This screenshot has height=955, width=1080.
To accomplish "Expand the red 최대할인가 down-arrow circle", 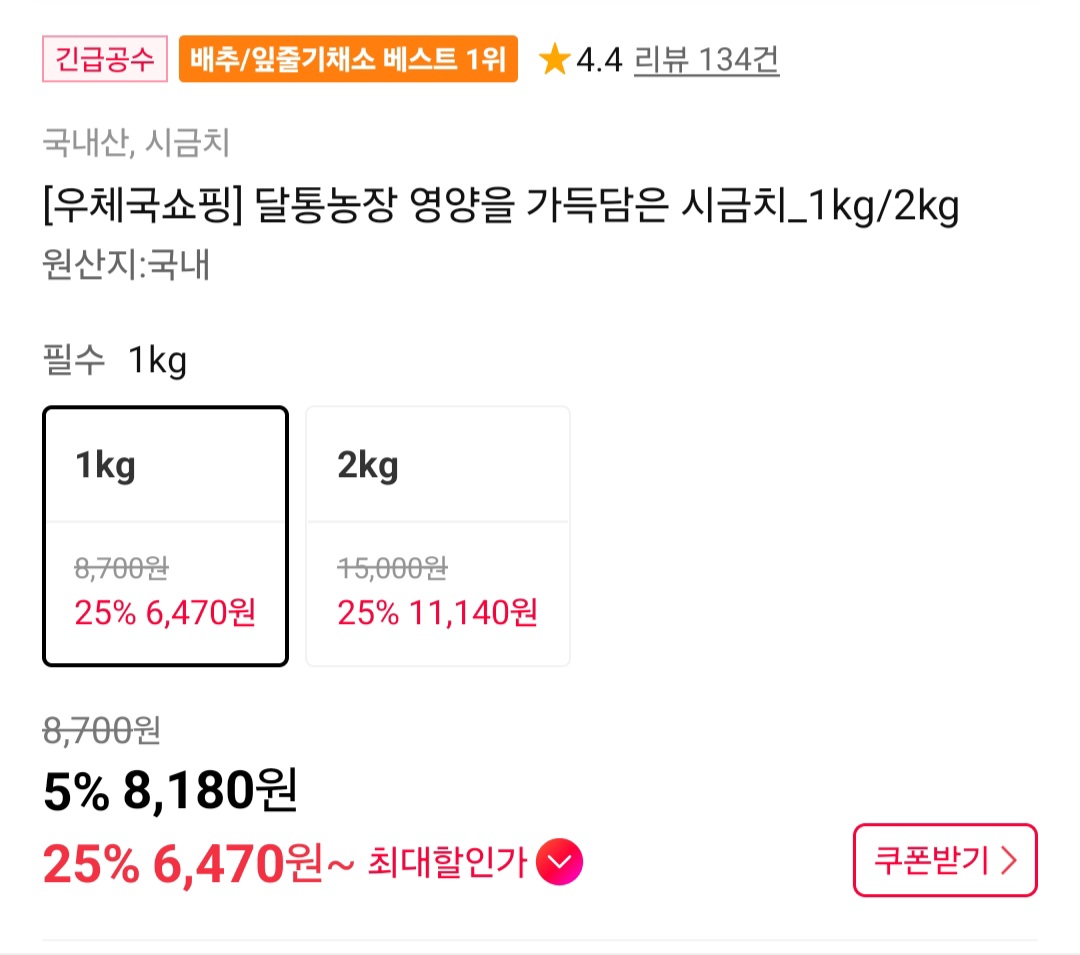I will point(559,862).
